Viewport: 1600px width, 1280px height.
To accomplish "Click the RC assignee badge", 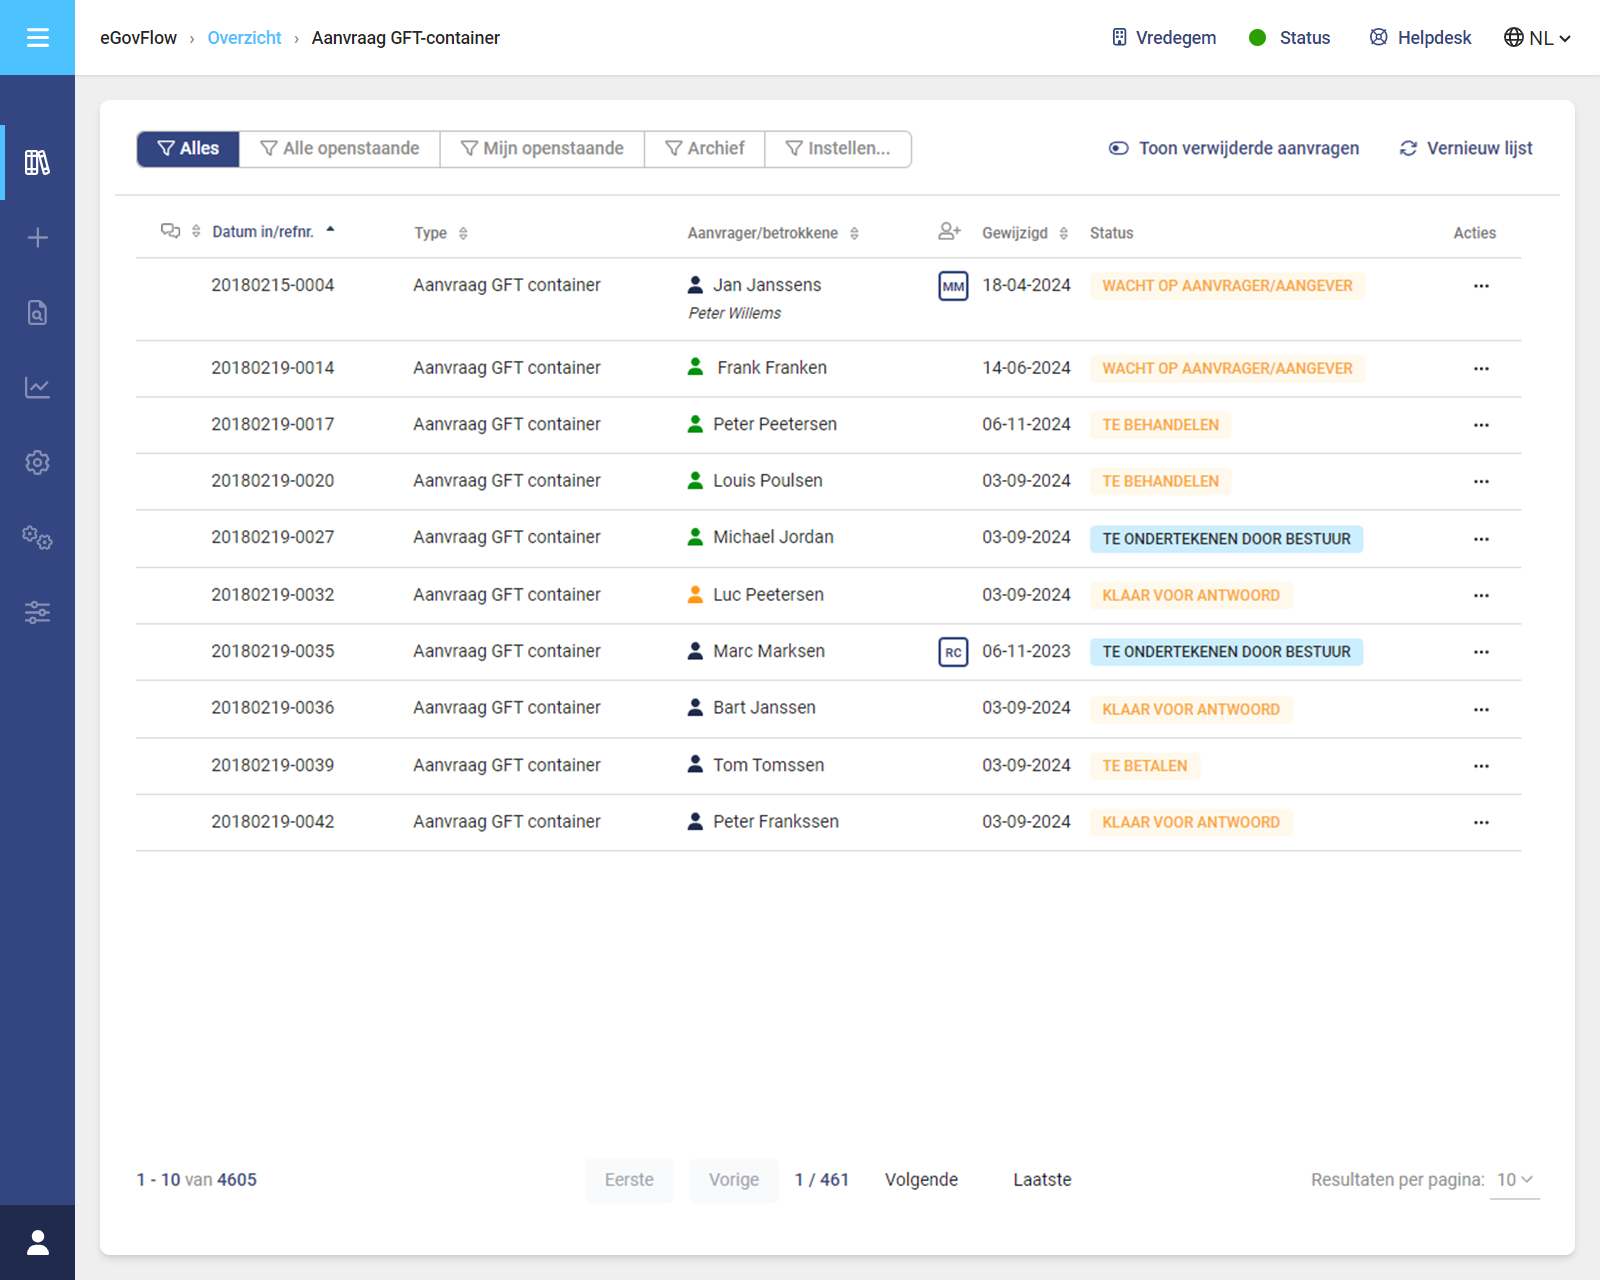I will [x=953, y=652].
